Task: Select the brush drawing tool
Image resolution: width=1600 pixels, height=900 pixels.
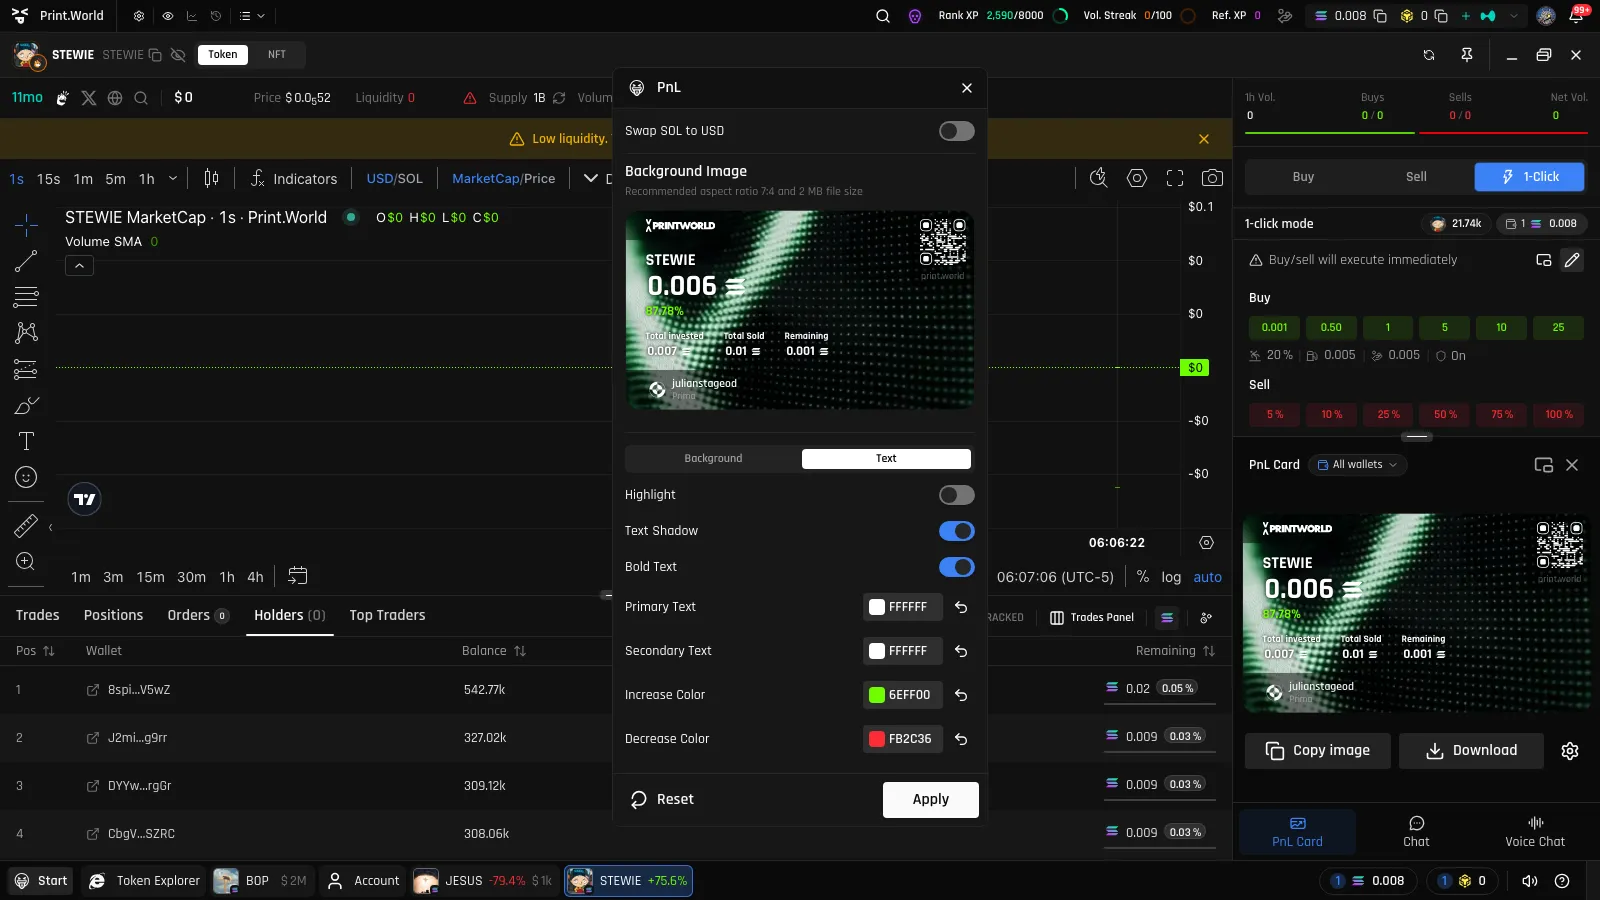Action: click(26, 405)
